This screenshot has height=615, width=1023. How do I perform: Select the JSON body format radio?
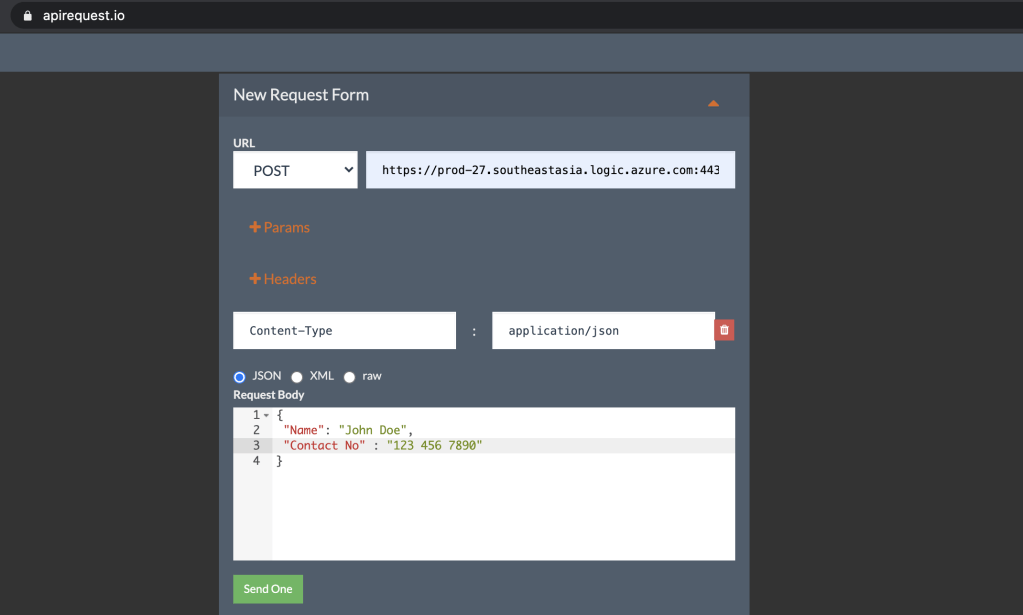point(240,377)
